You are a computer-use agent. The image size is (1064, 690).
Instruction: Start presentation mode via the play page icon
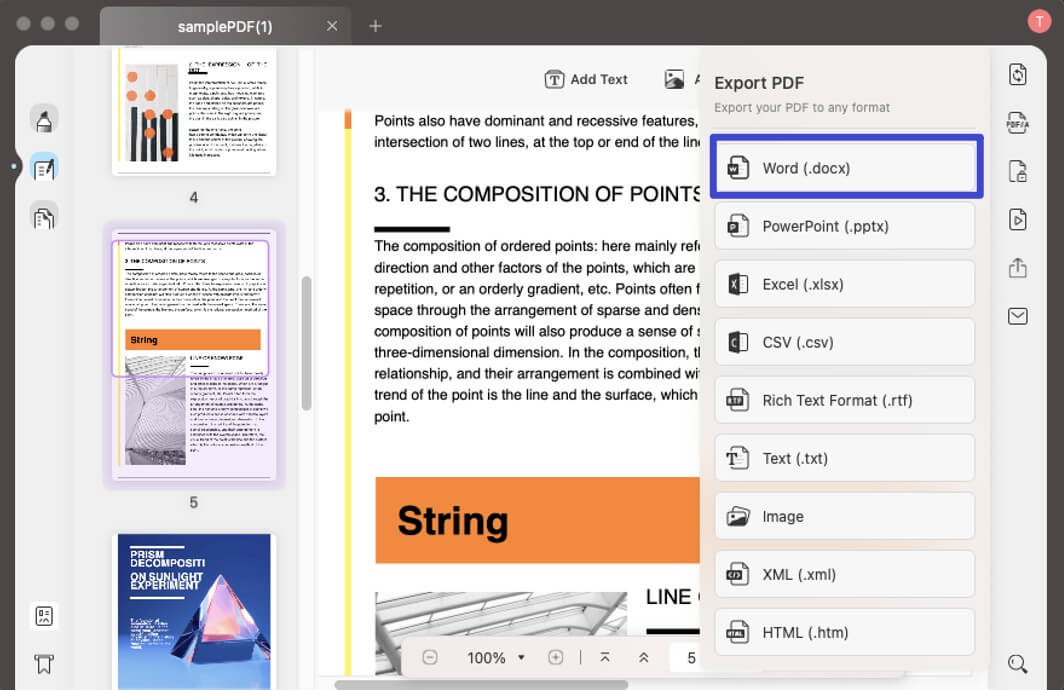click(1017, 219)
